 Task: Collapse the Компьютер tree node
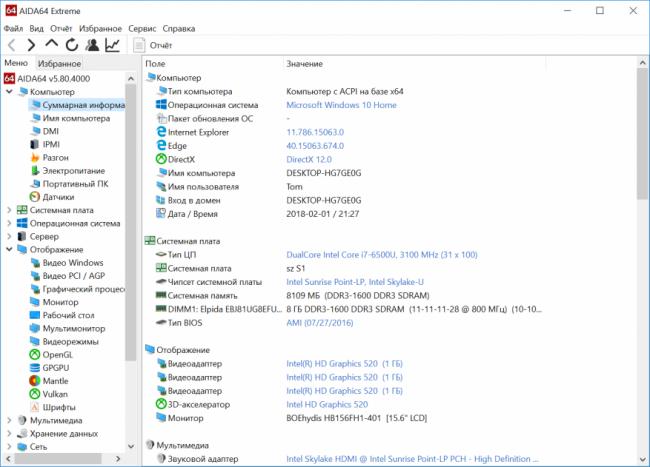click(9, 92)
